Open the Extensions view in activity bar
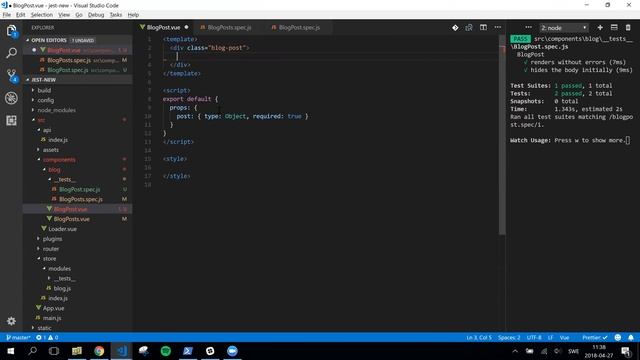Viewport: 640px width, 360px height. [11, 120]
